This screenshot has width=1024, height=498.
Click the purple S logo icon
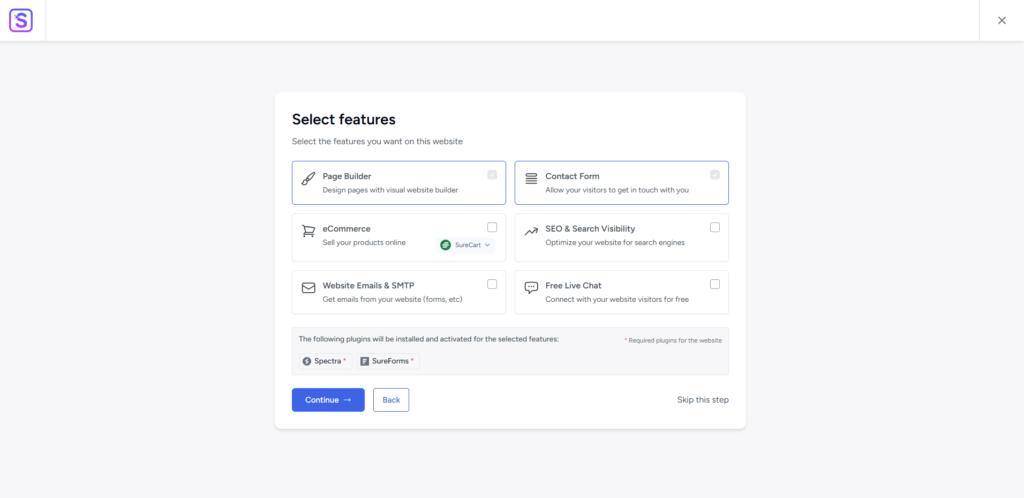[21, 20]
